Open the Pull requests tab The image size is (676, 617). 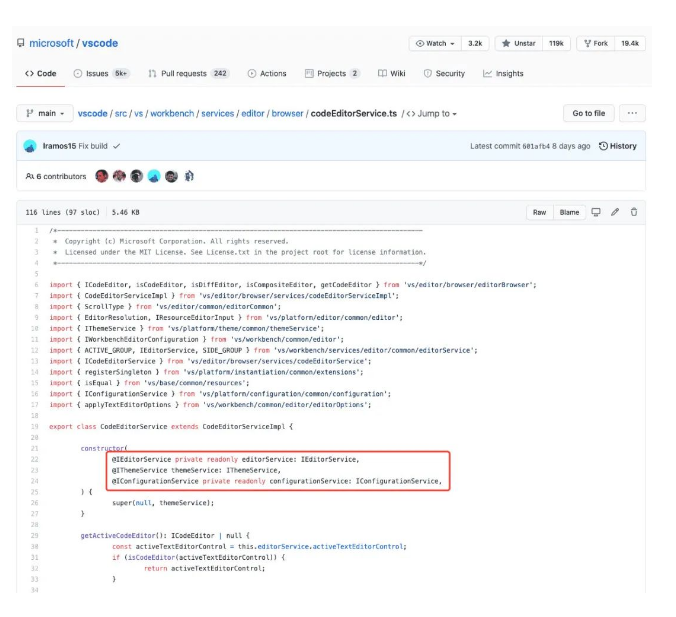click(x=188, y=73)
